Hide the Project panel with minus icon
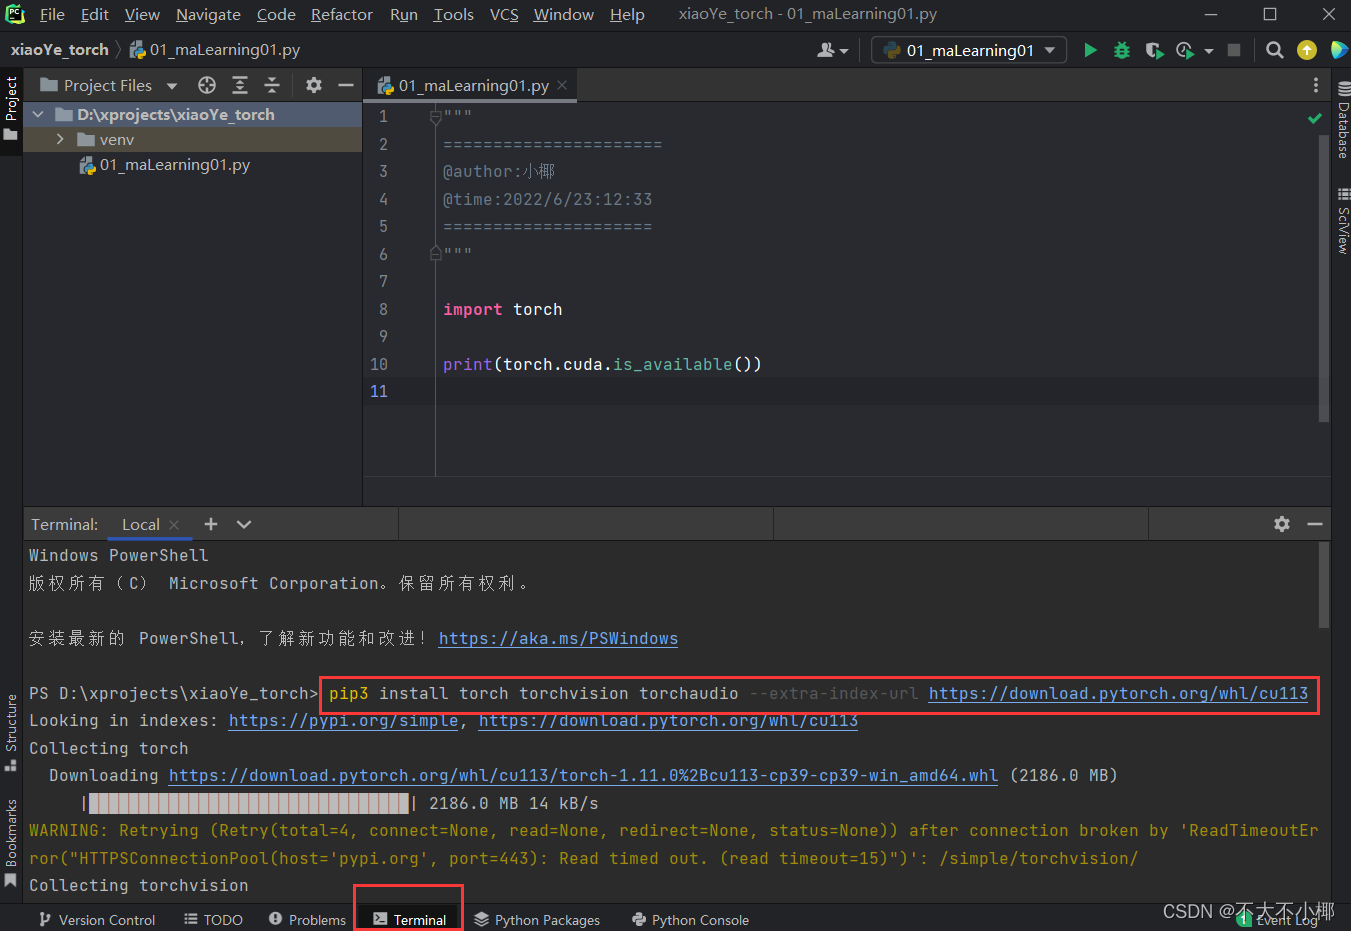This screenshot has height=931, width=1351. [x=346, y=85]
